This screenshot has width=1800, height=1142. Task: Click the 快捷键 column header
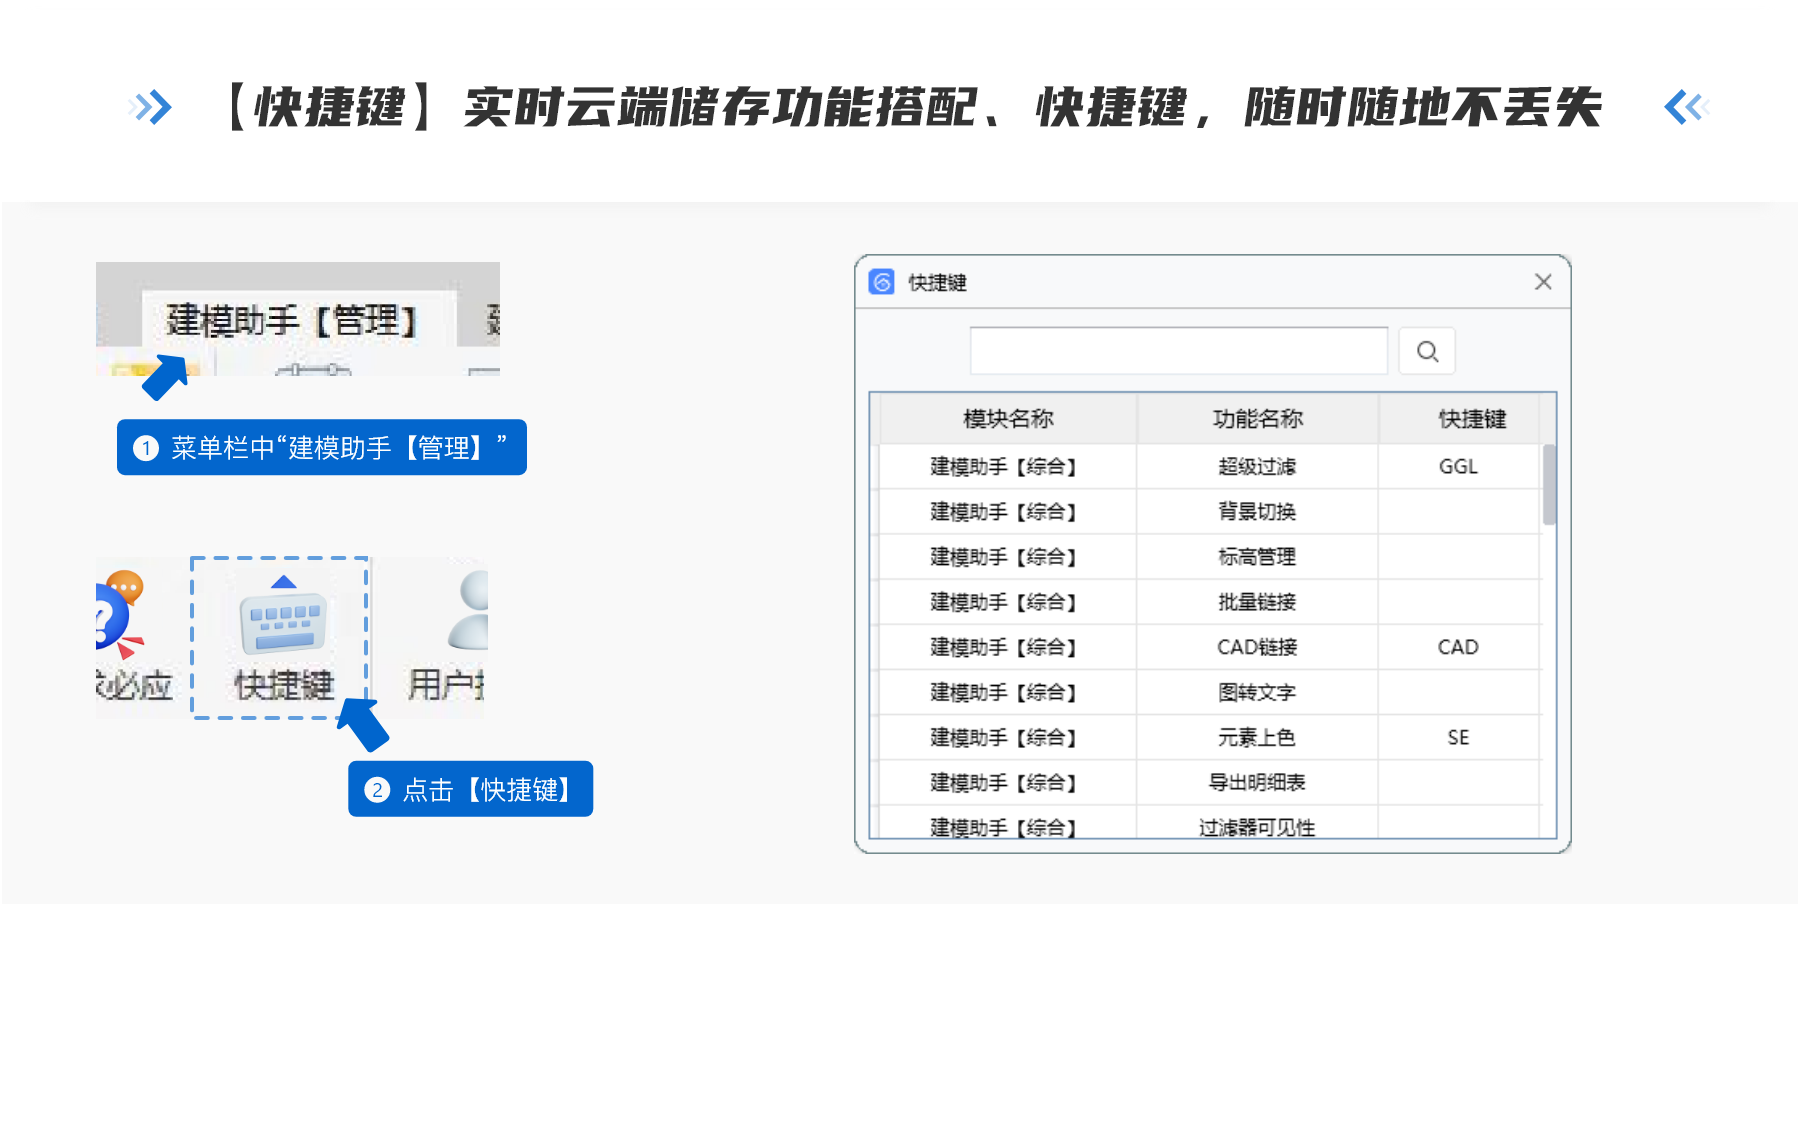(x=1471, y=419)
